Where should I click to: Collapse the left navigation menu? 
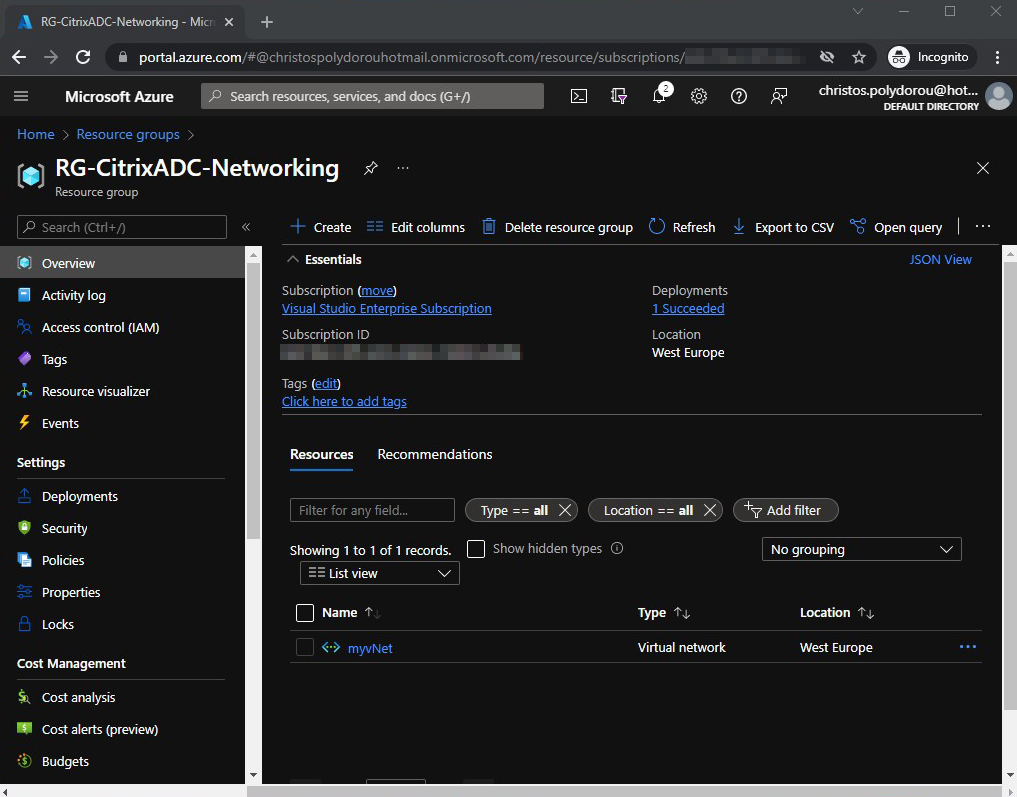coord(246,227)
